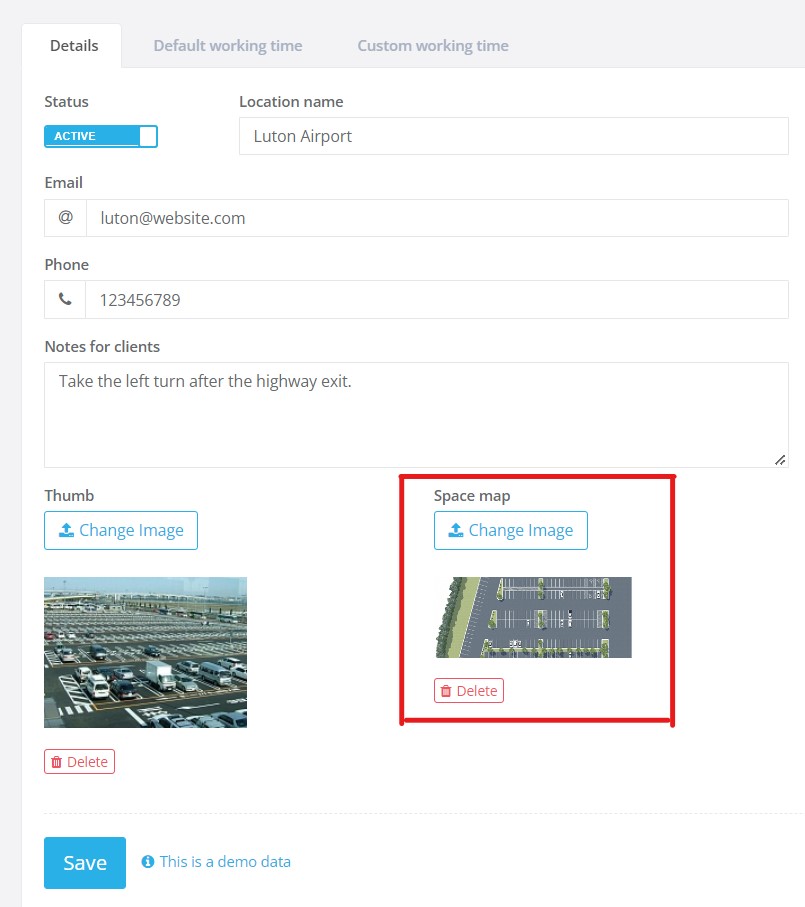Click the Thumb label
This screenshot has height=907, width=805.
[69, 496]
